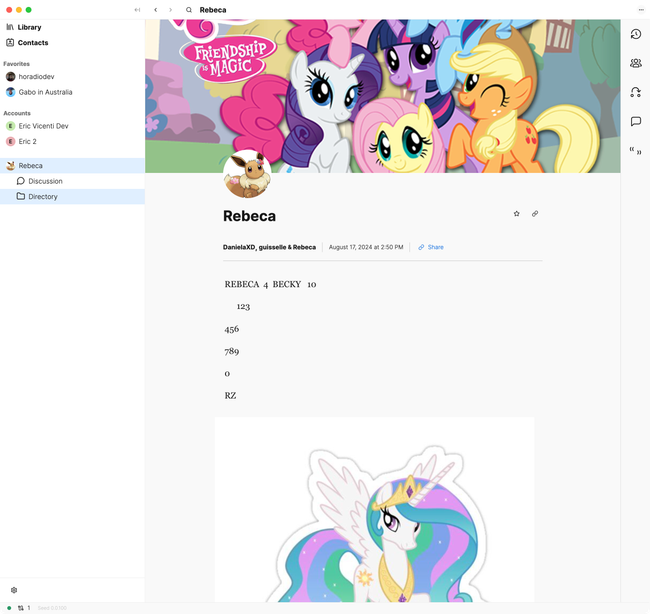Go back with the left arrow
The image size is (650, 614).
[155, 10]
